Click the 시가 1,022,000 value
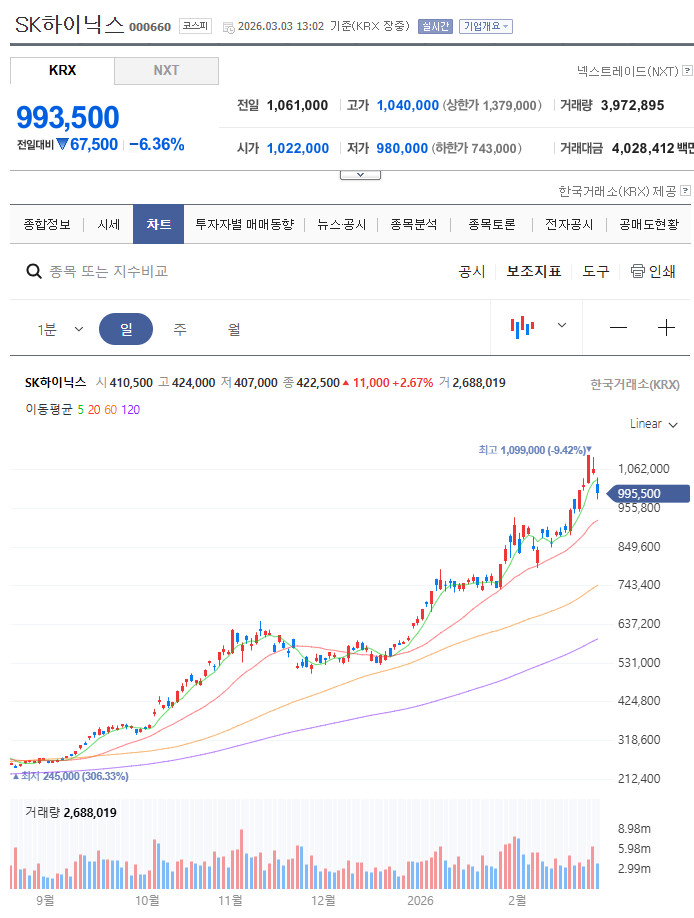The width and height of the screenshot is (694, 918). (298, 148)
